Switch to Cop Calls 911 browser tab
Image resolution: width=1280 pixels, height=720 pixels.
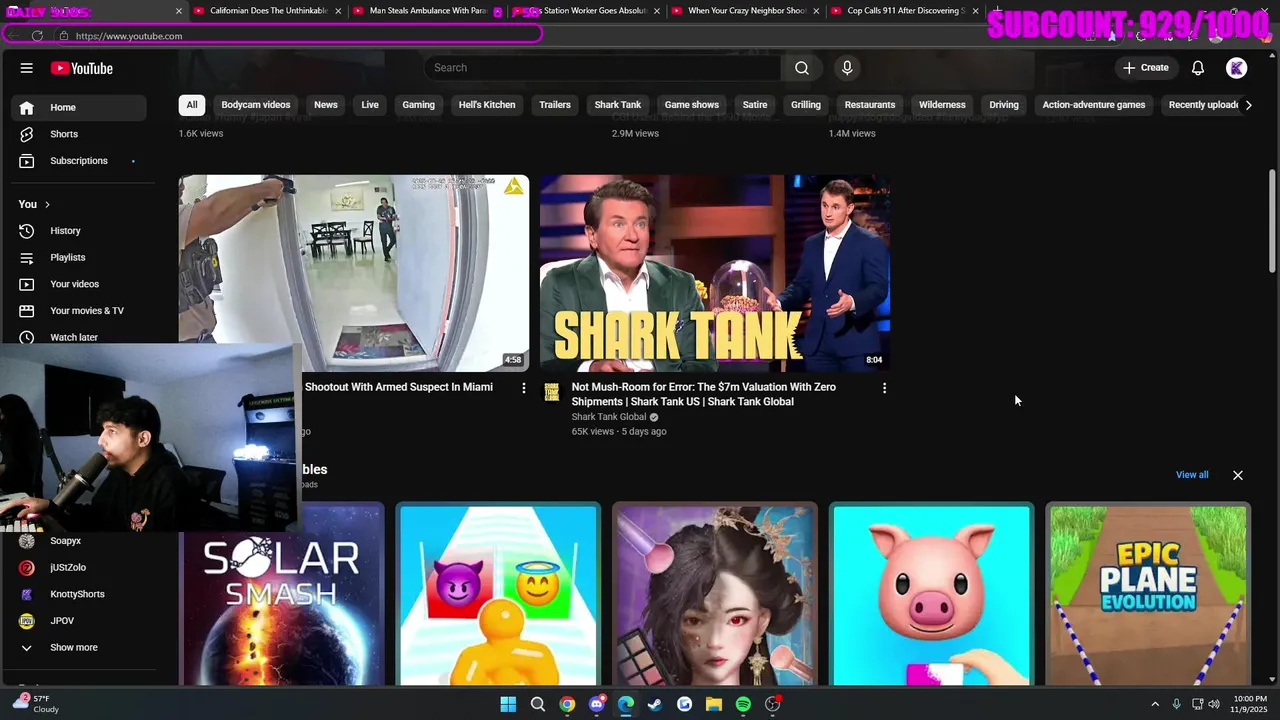[905, 11]
